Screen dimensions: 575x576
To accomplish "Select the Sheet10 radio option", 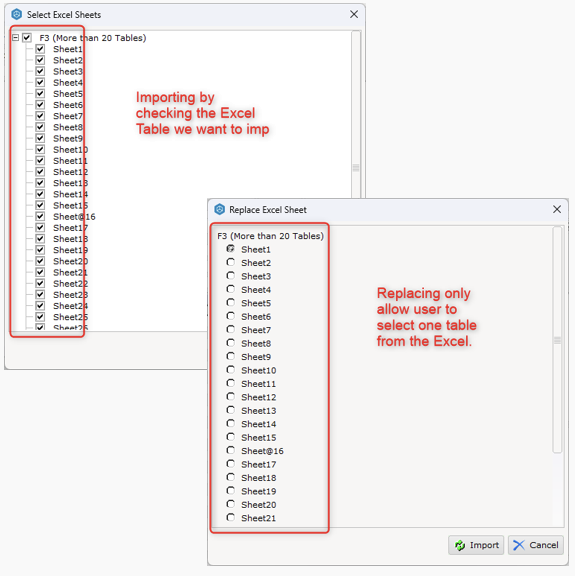I will (x=230, y=370).
